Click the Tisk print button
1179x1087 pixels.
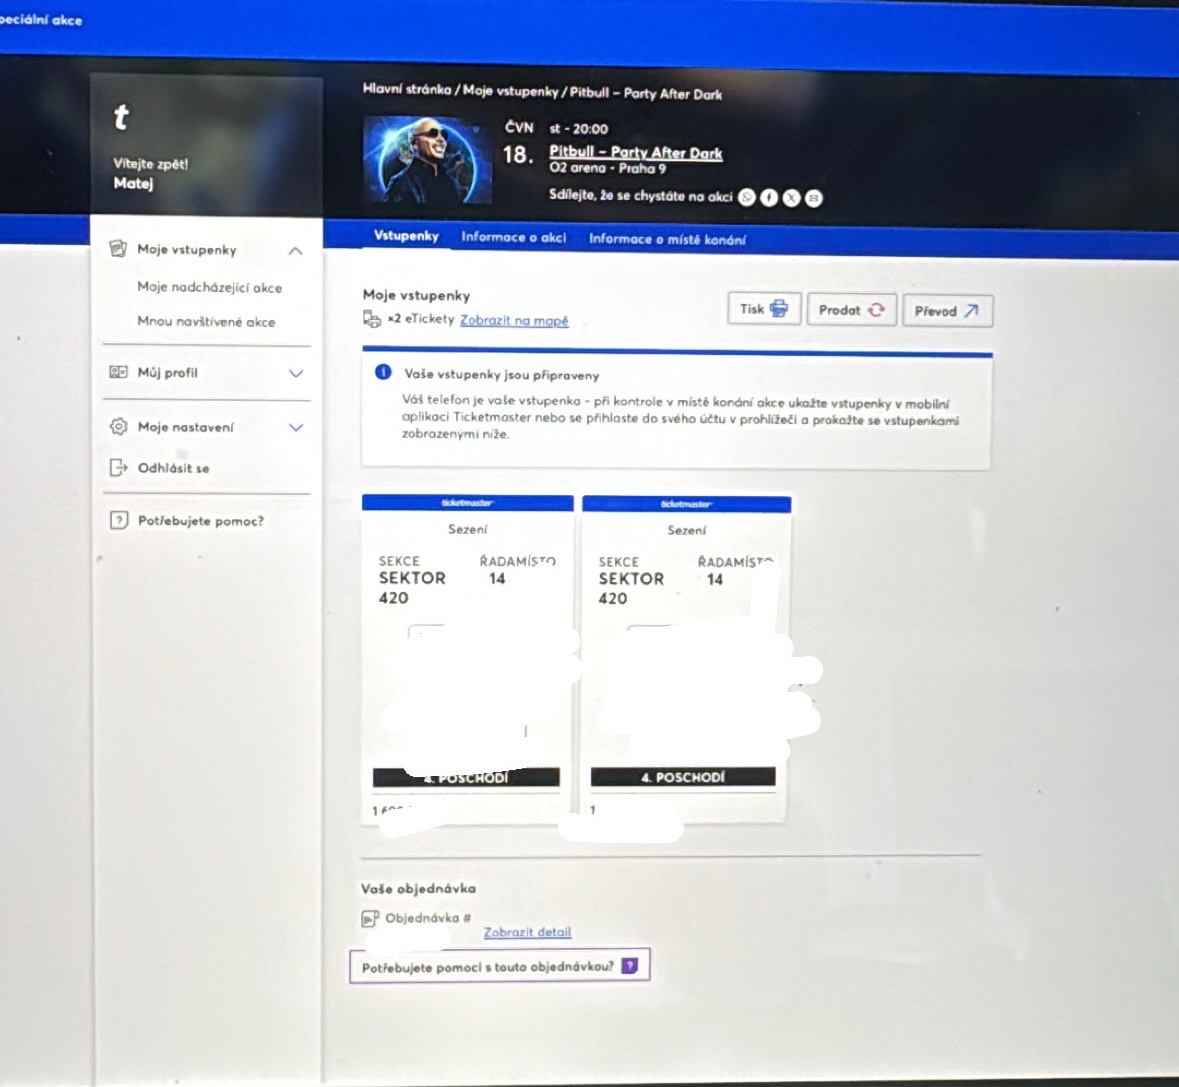(764, 309)
